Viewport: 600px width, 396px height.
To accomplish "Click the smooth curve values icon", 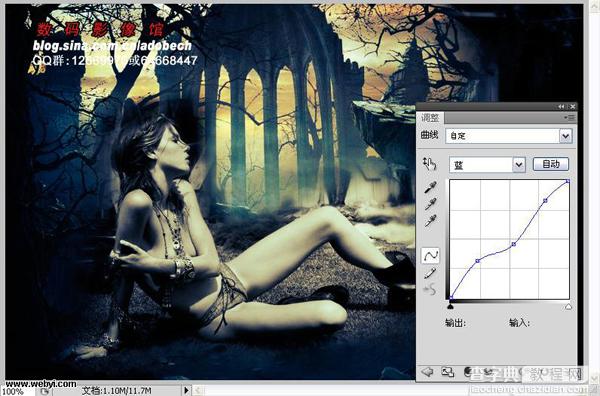I will (x=430, y=290).
